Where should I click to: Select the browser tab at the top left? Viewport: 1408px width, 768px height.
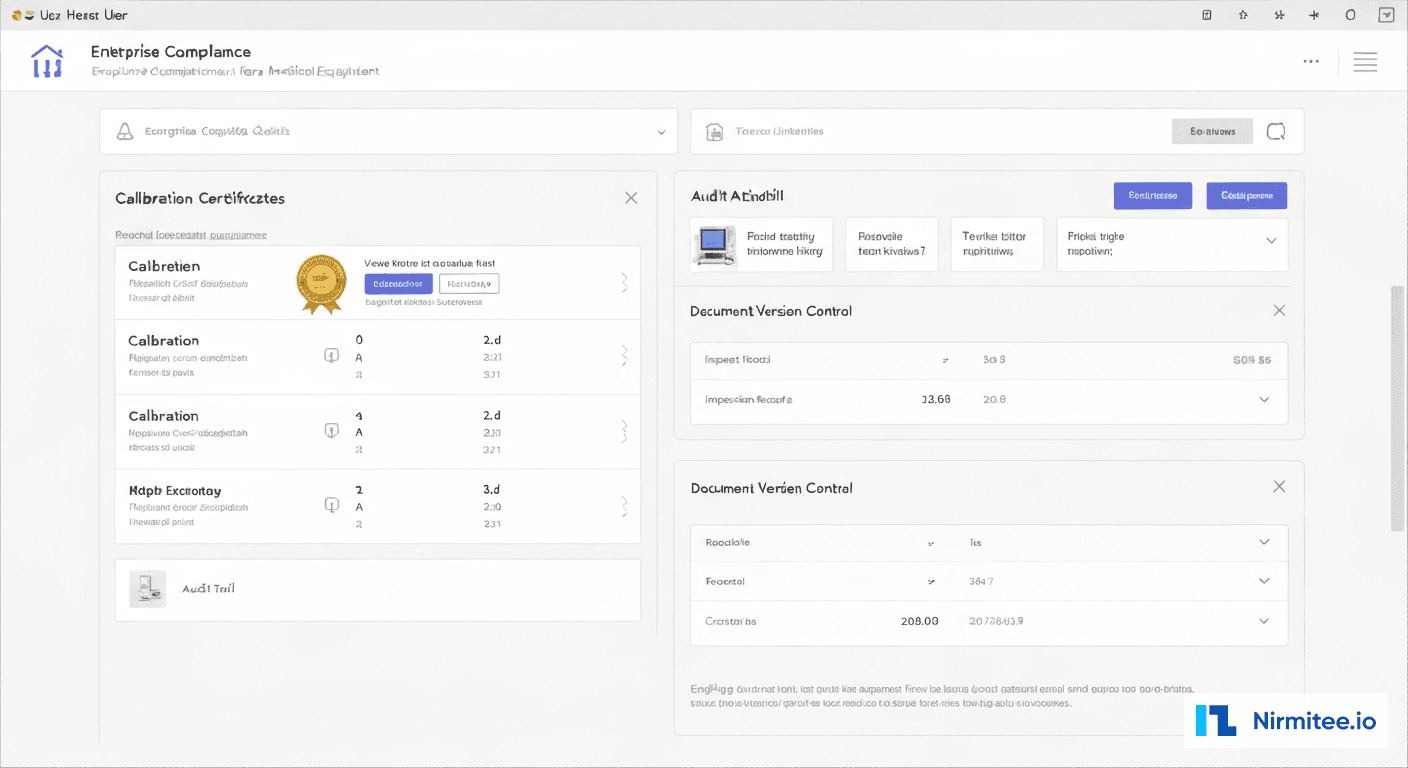click(x=70, y=14)
